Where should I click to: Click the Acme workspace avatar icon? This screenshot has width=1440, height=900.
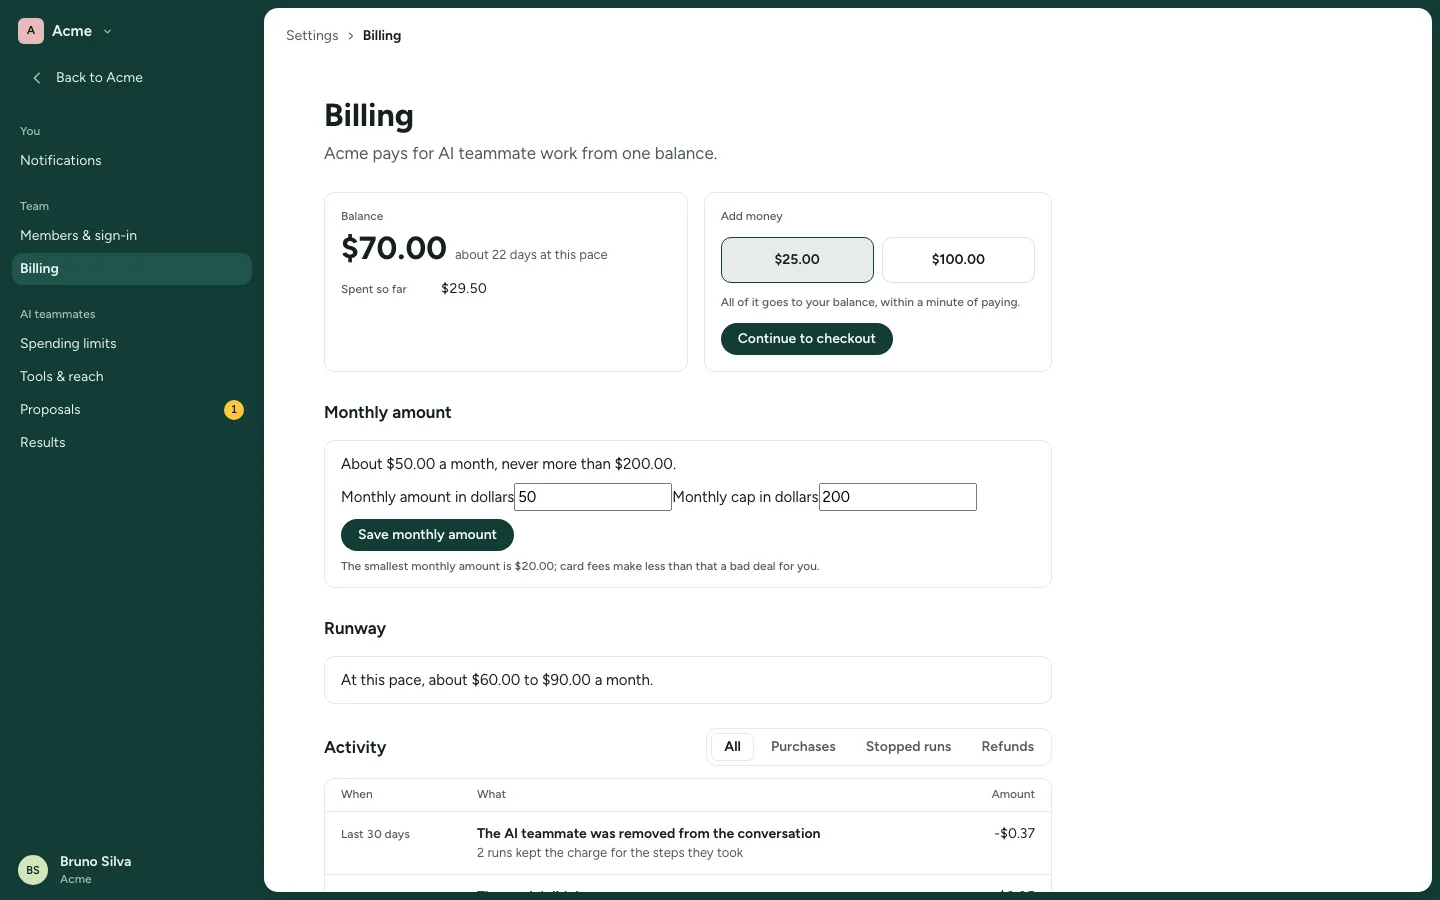(x=31, y=31)
